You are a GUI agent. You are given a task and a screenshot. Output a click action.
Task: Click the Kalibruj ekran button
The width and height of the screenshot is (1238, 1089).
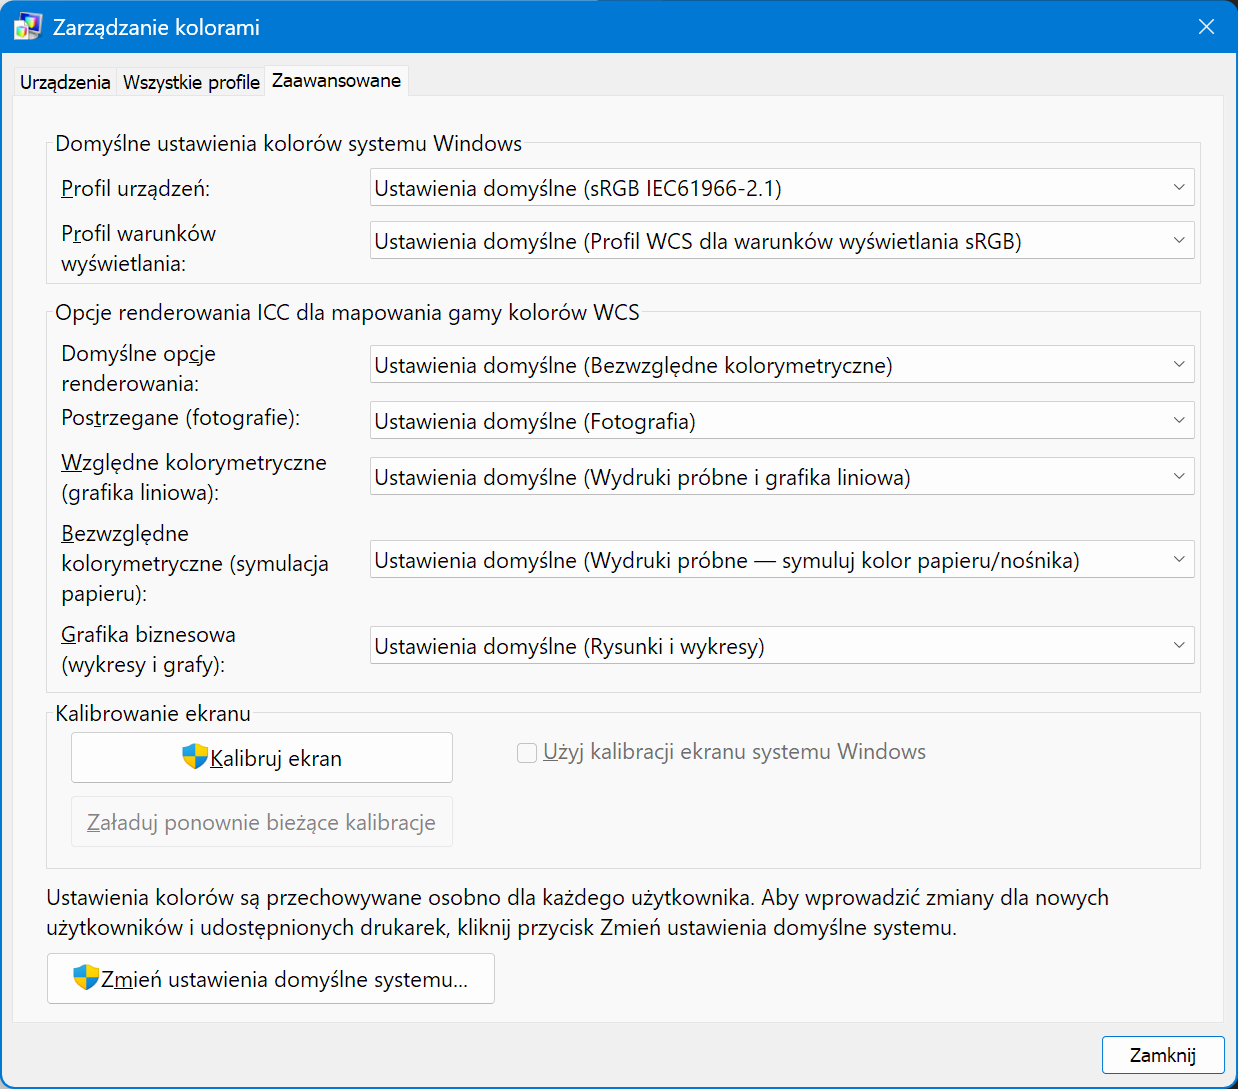coord(262,758)
